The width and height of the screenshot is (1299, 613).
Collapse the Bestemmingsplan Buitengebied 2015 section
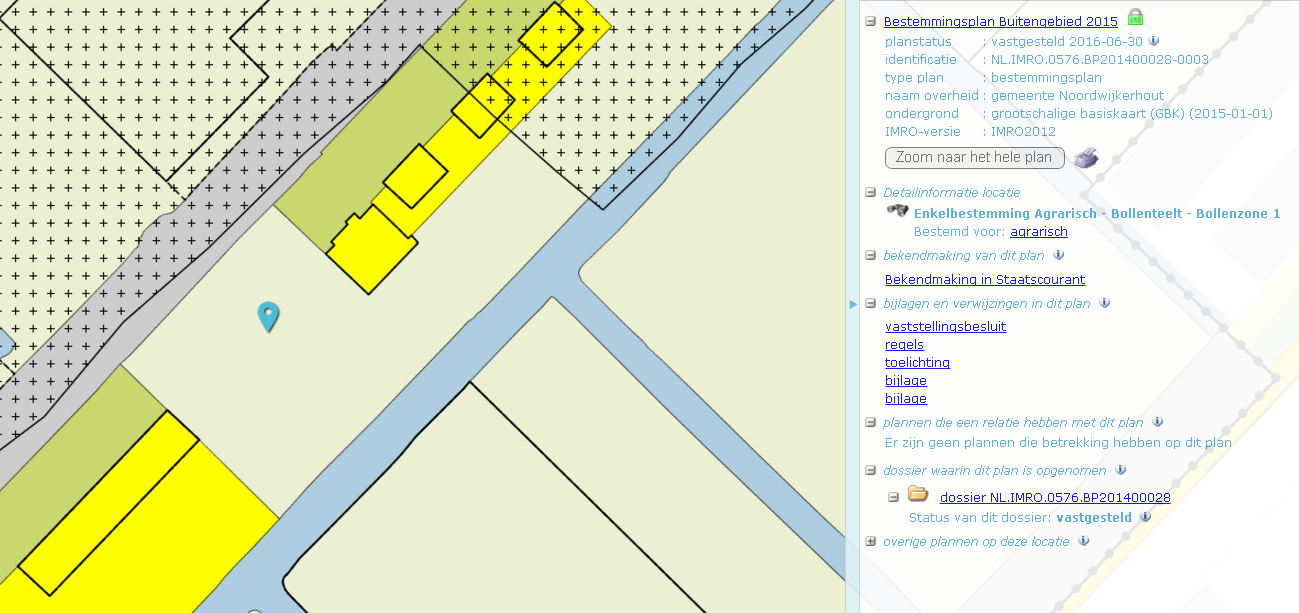[870, 21]
